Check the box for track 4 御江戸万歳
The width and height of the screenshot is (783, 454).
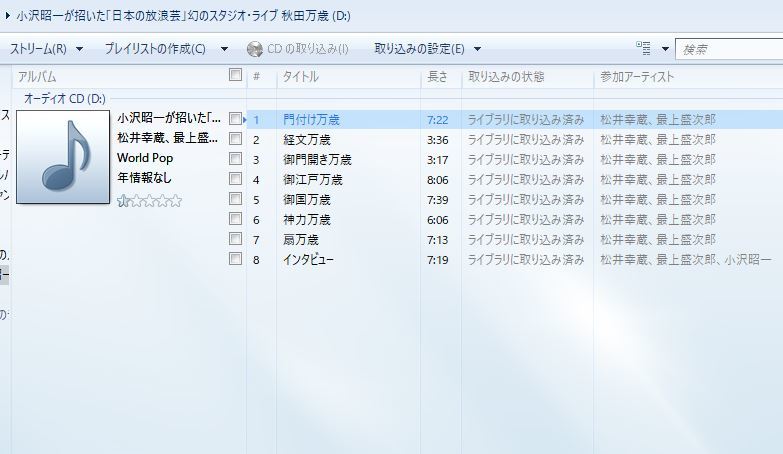pos(235,179)
